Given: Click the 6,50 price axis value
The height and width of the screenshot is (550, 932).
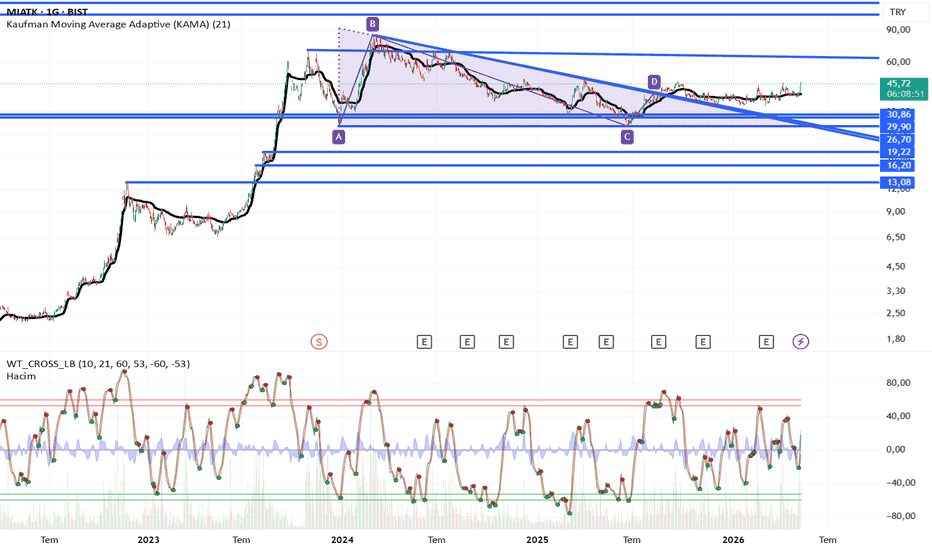Looking at the screenshot, I should pyautogui.click(x=896, y=237).
